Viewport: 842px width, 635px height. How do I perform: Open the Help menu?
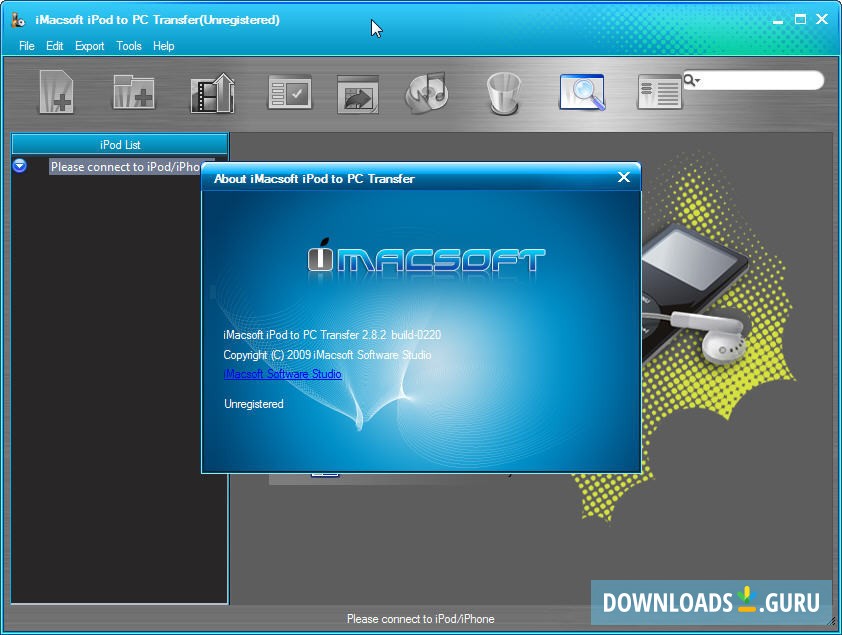(x=163, y=46)
